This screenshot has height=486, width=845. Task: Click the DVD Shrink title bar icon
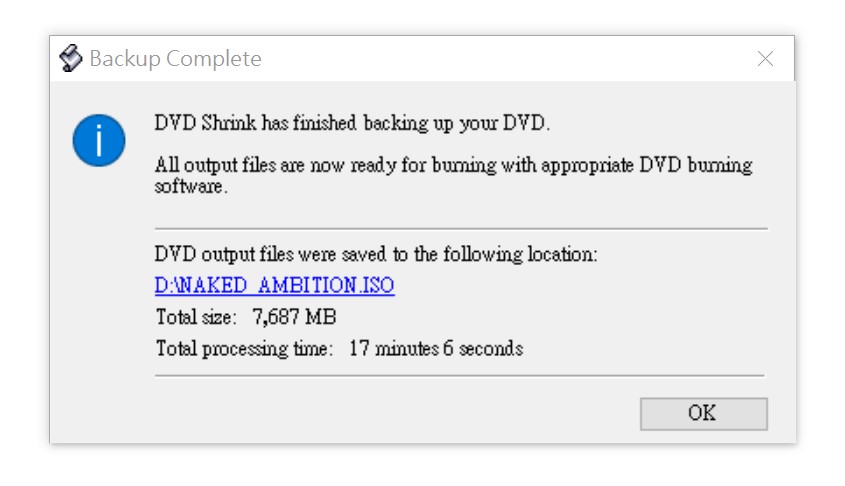[x=71, y=59]
